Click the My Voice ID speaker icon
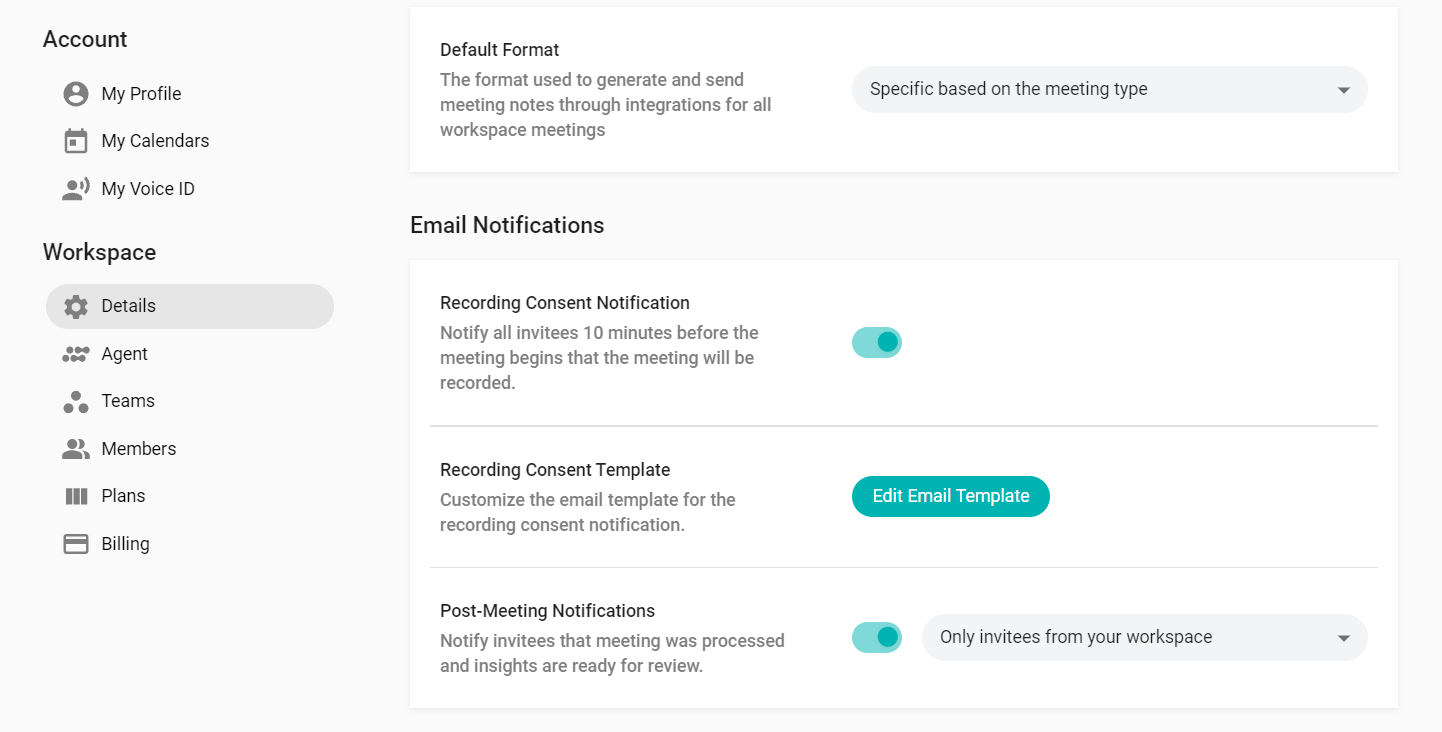Image resolution: width=1442 pixels, height=732 pixels. coord(76,189)
